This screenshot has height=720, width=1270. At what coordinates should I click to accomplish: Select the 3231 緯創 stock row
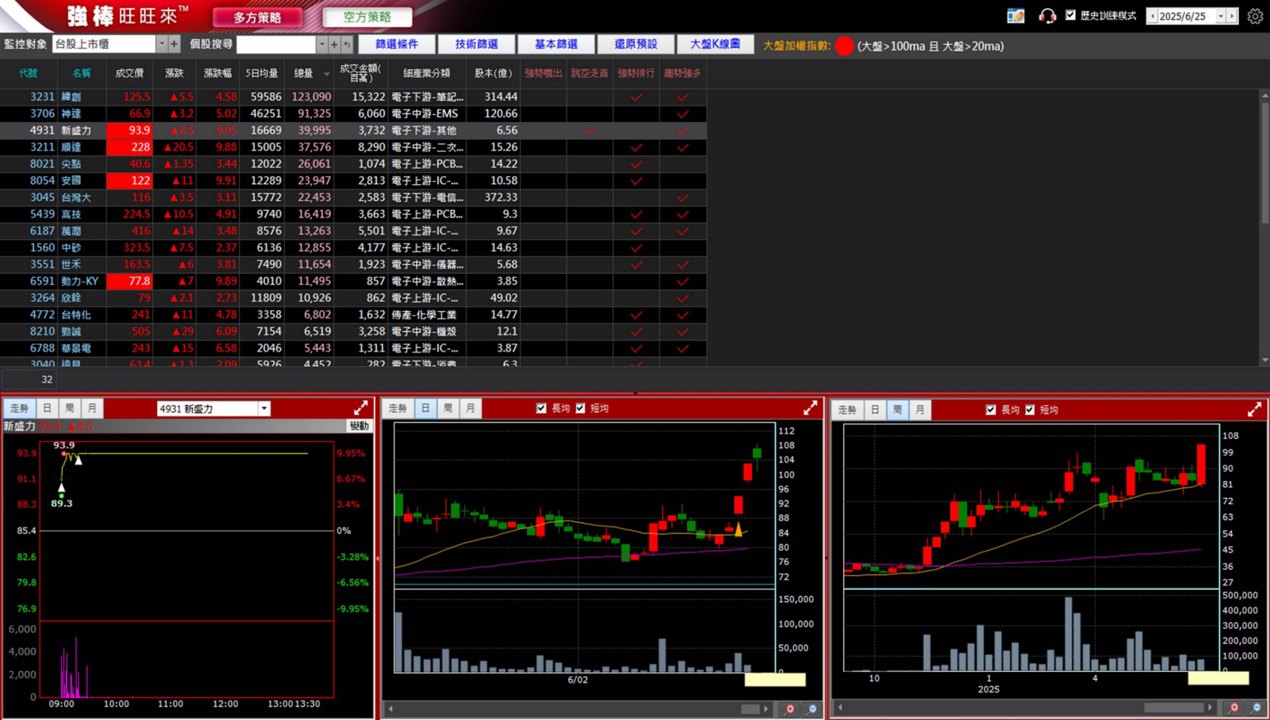353,96
